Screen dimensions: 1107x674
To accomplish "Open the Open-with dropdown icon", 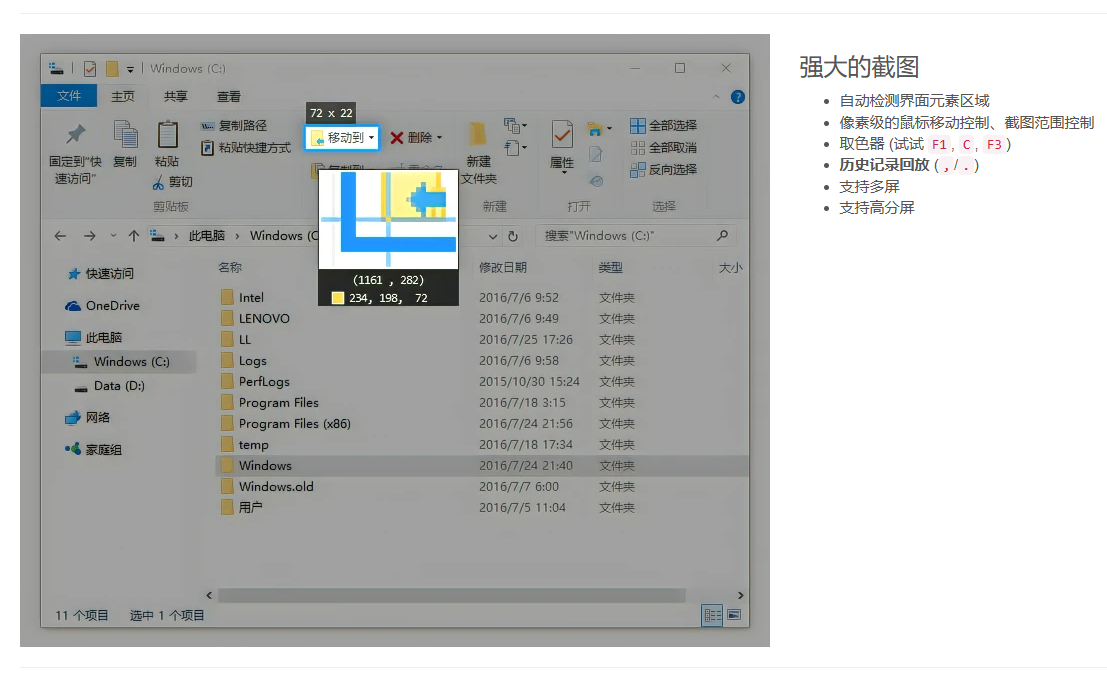I will (599, 129).
